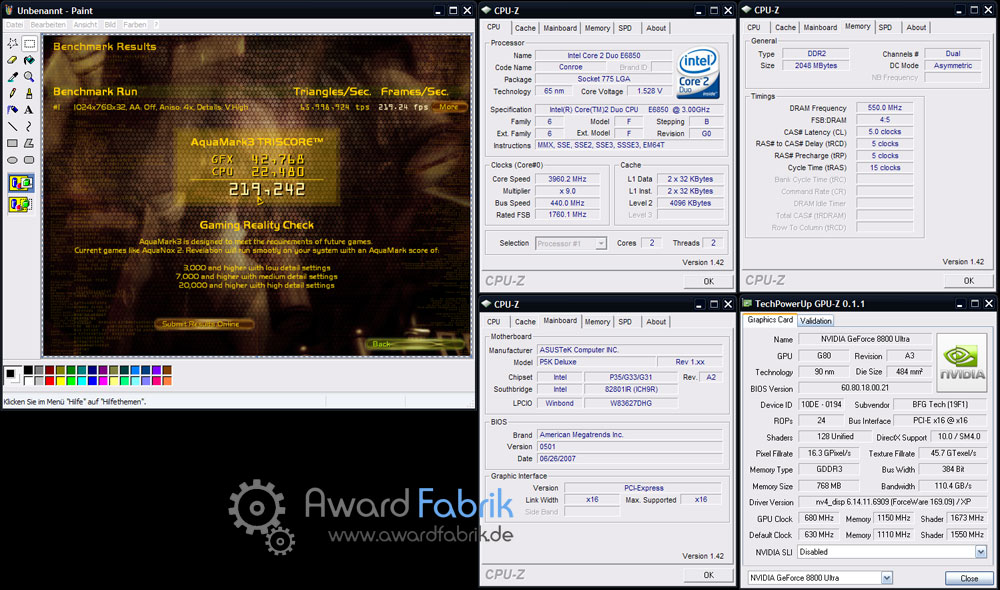1000x590 pixels.
Task: Open About tab in top-left CPU-Z window
Action: 656,28
